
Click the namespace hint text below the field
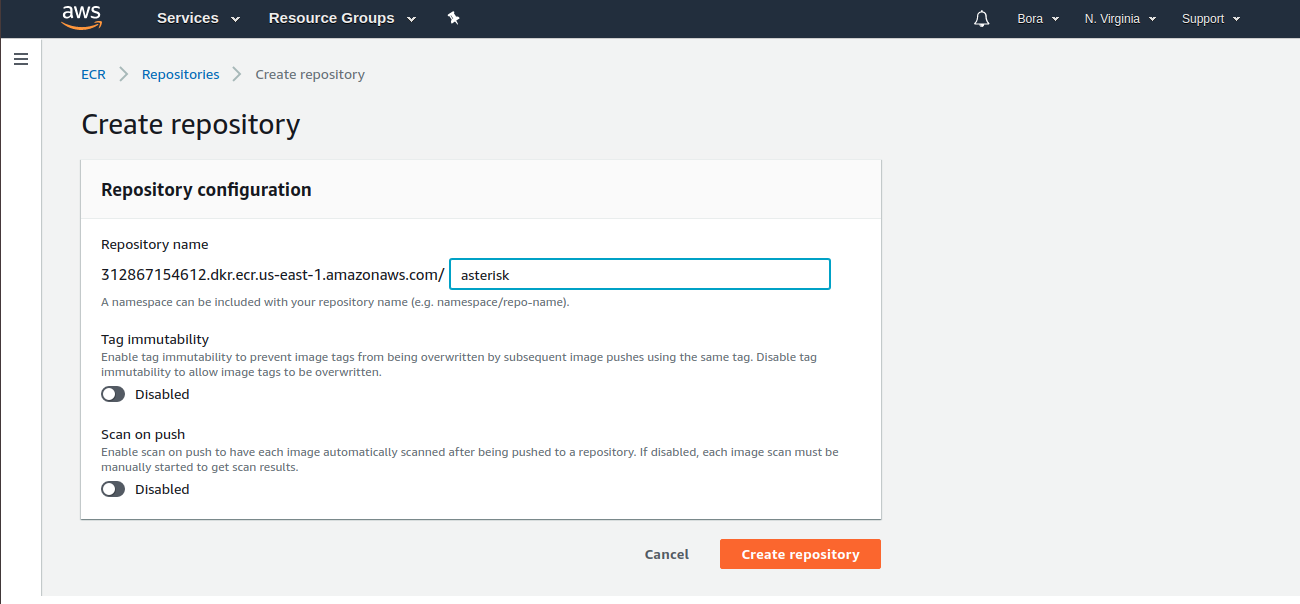coord(335,302)
